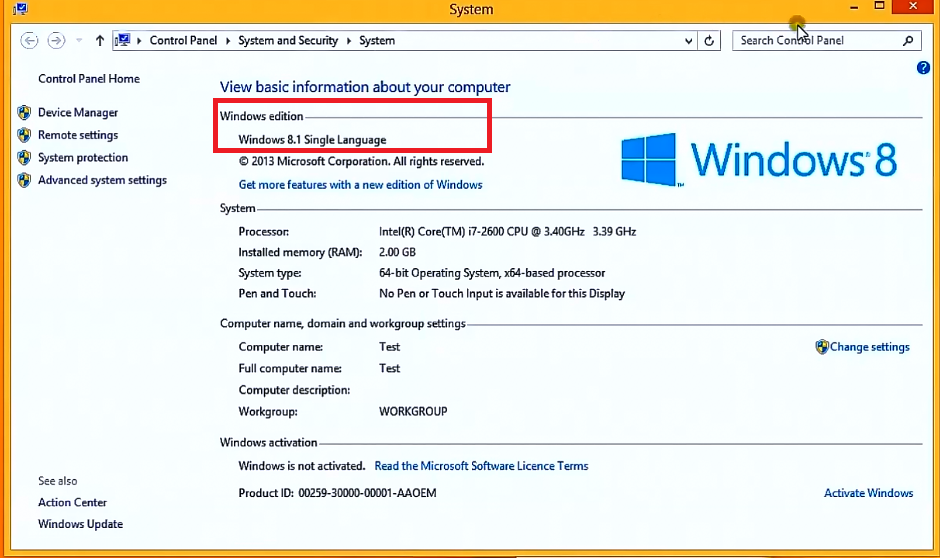Click the Change settings shield icon
The width and height of the screenshot is (940, 558).
822,346
